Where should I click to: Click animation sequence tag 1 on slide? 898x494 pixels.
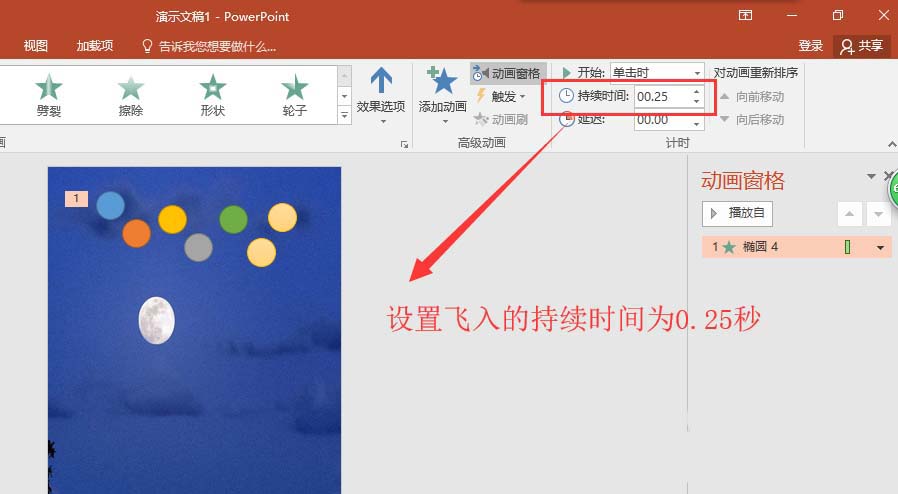[x=76, y=199]
